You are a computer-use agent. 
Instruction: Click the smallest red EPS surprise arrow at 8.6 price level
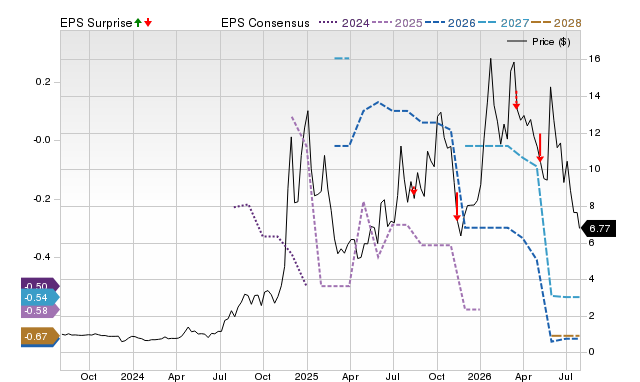click(x=413, y=190)
